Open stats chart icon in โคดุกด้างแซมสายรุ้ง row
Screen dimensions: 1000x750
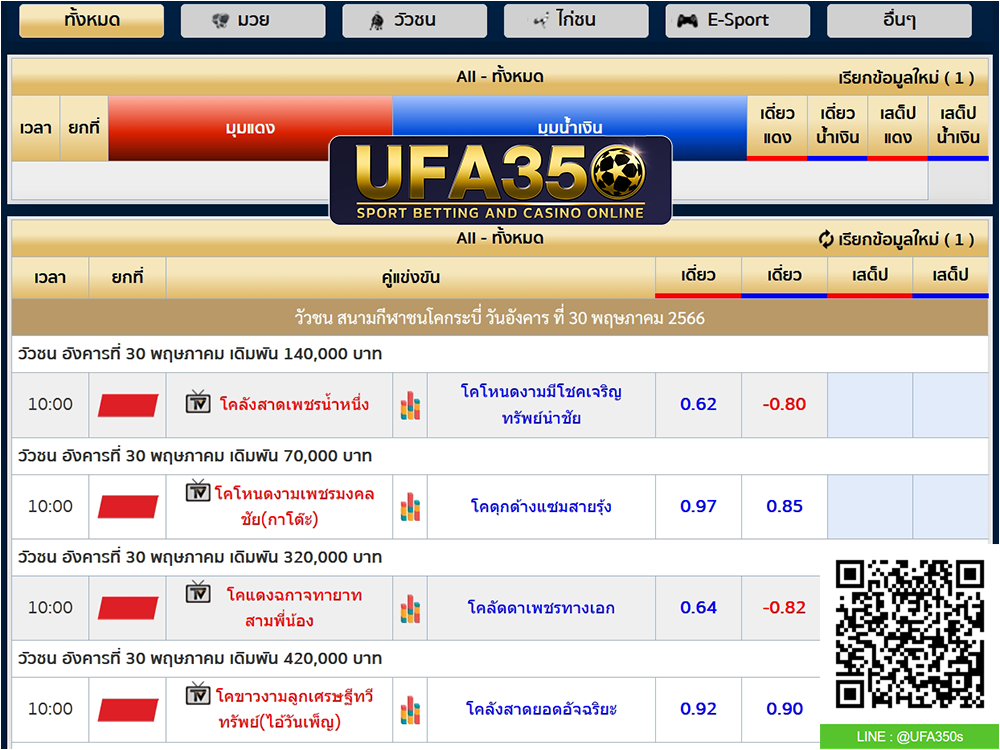coord(410,506)
